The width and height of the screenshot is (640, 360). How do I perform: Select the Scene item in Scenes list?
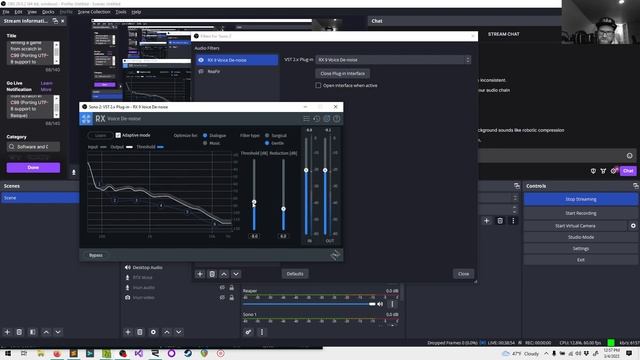(x=40, y=198)
